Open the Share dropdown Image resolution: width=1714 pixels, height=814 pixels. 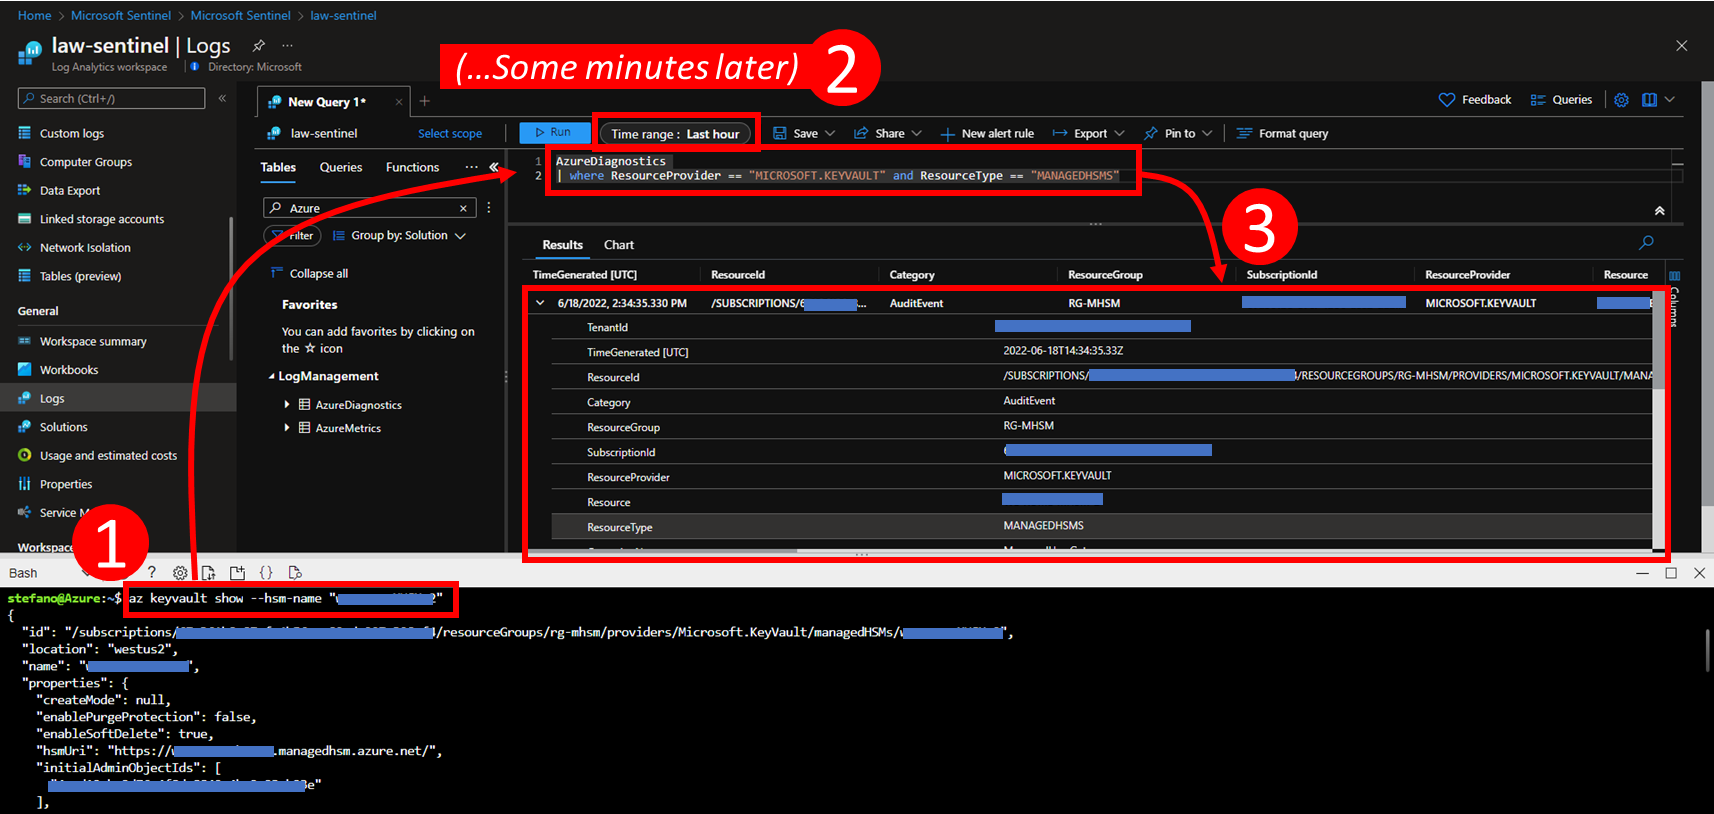click(917, 134)
